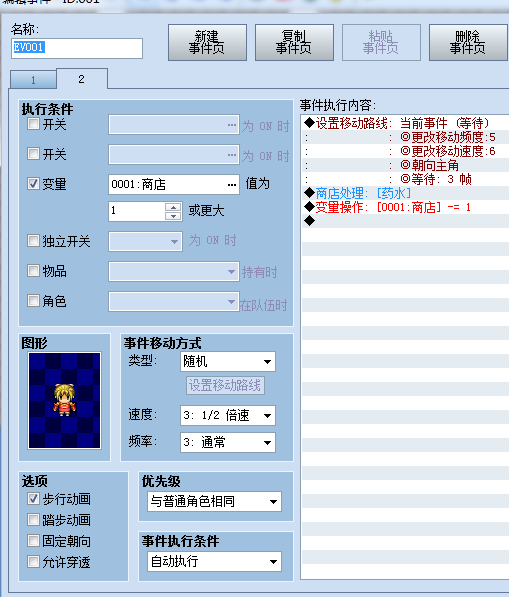509x597 pixels.
Task: Select event page tab 2
Action: tap(81, 79)
